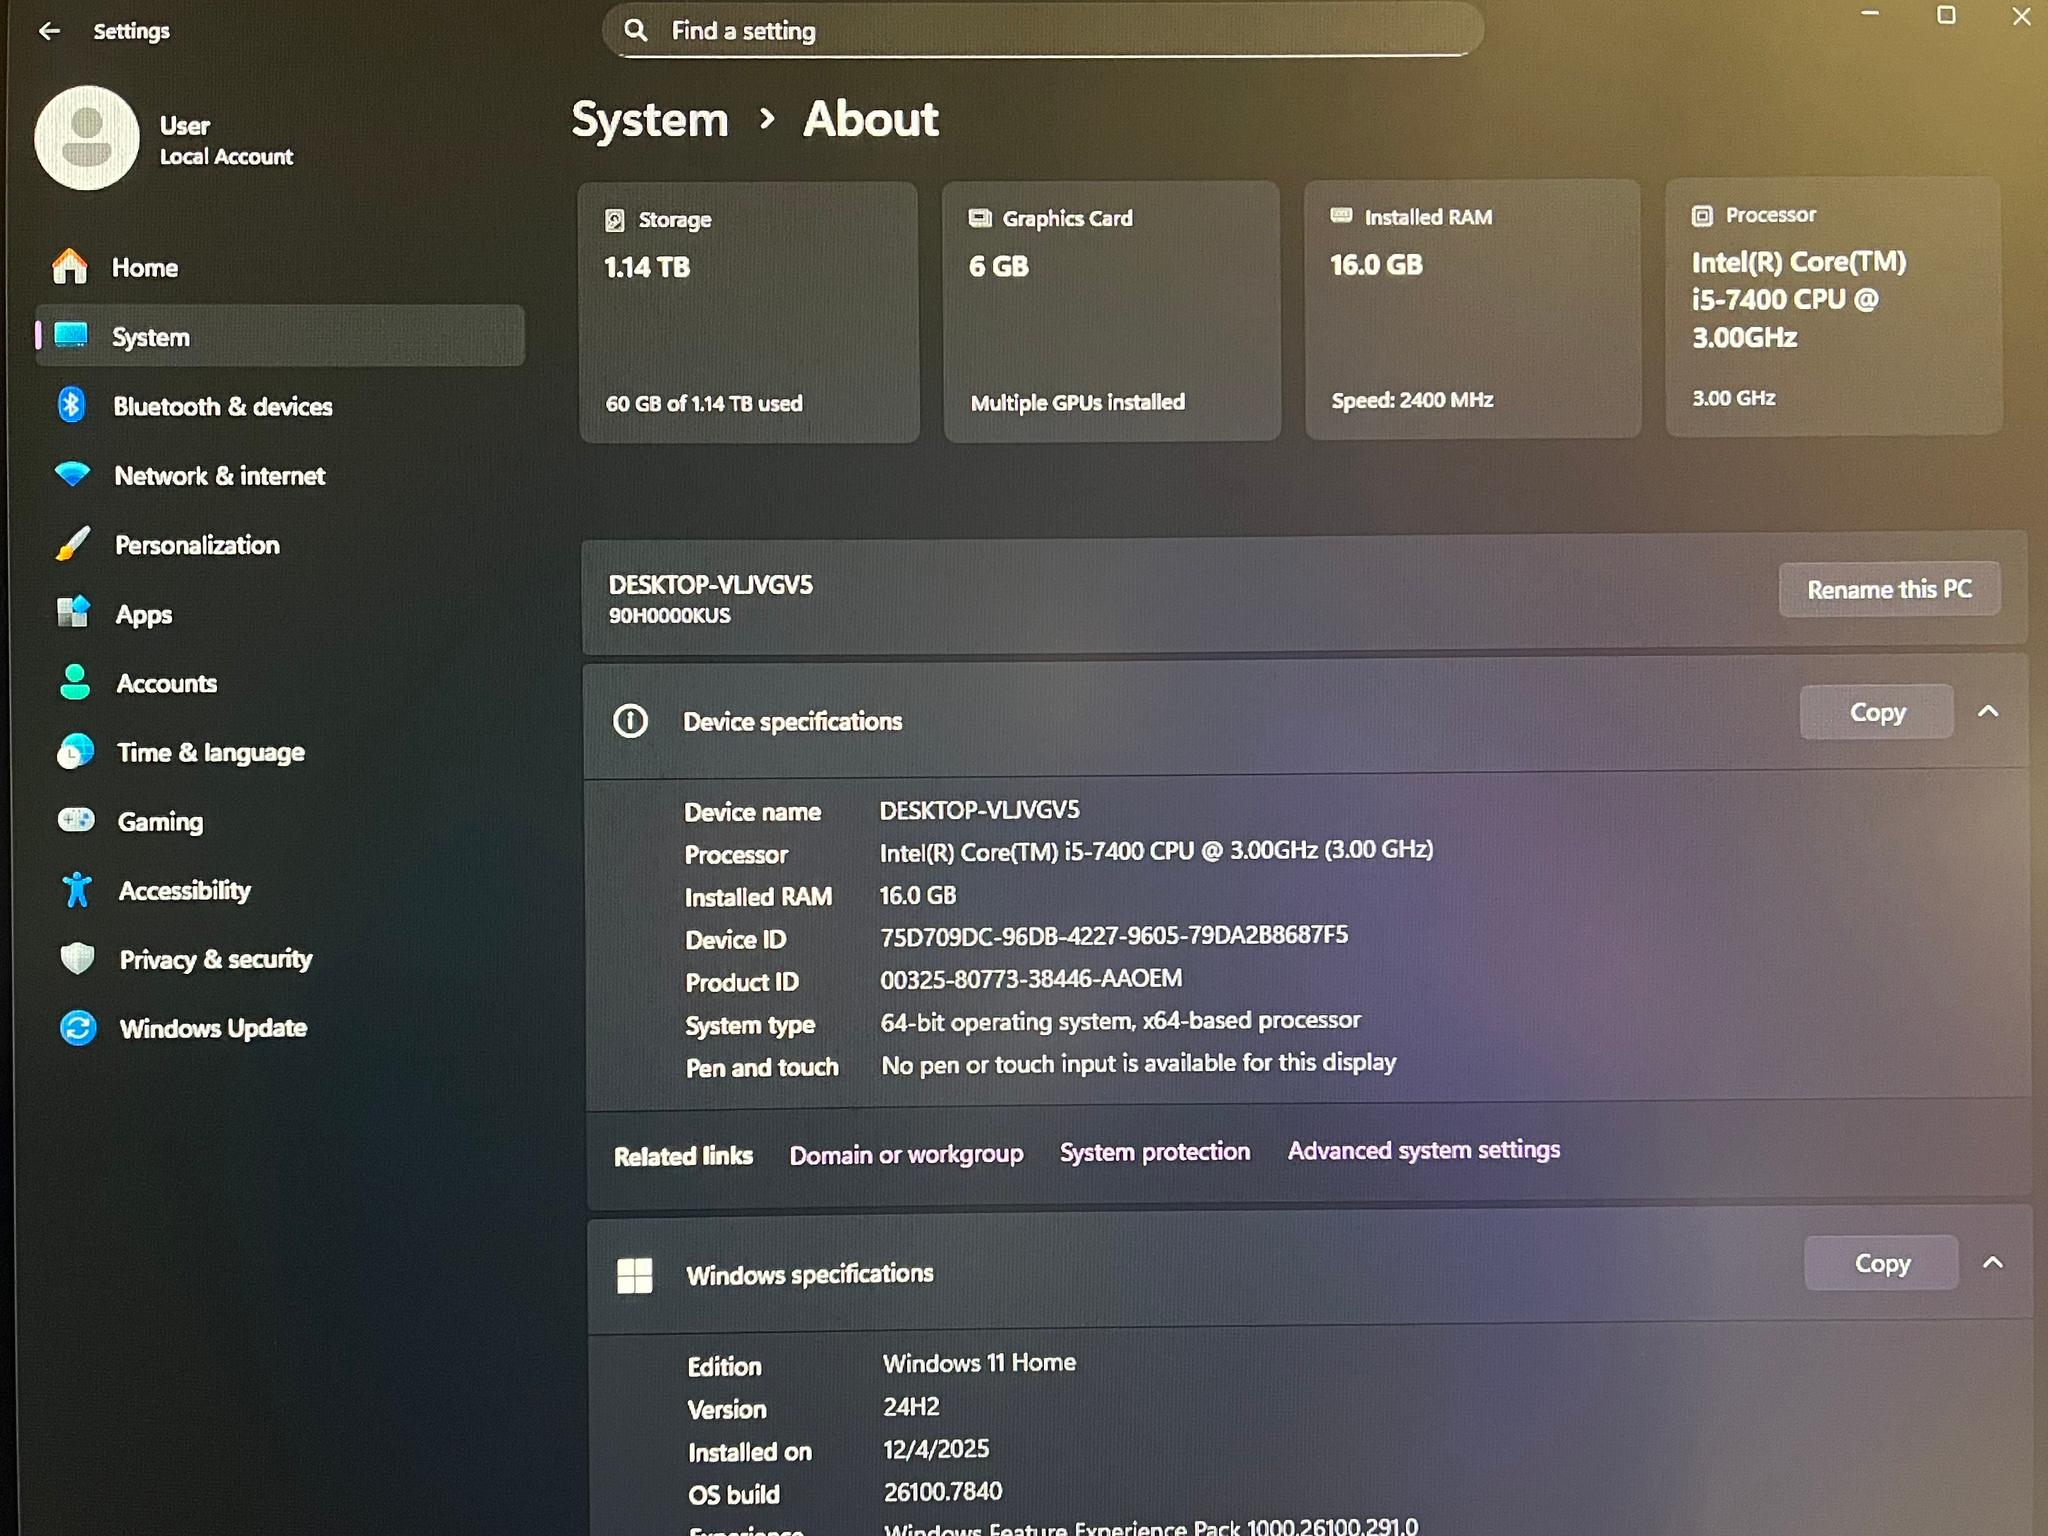Viewport: 2048px width, 1536px height.
Task: Click the Installed RAM memory icon
Action: coord(1341,216)
